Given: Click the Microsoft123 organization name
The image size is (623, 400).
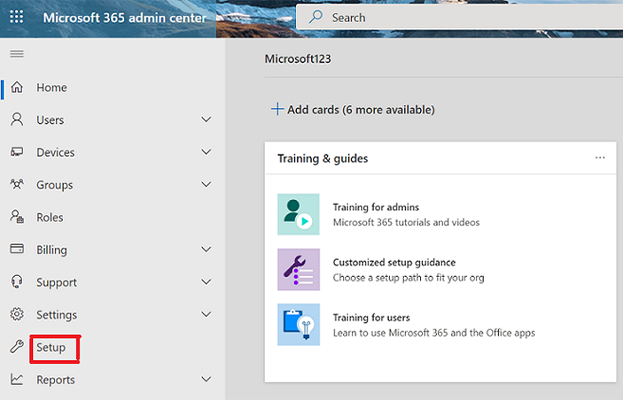Looking at the screenshot, I should [x=298, y=59].
